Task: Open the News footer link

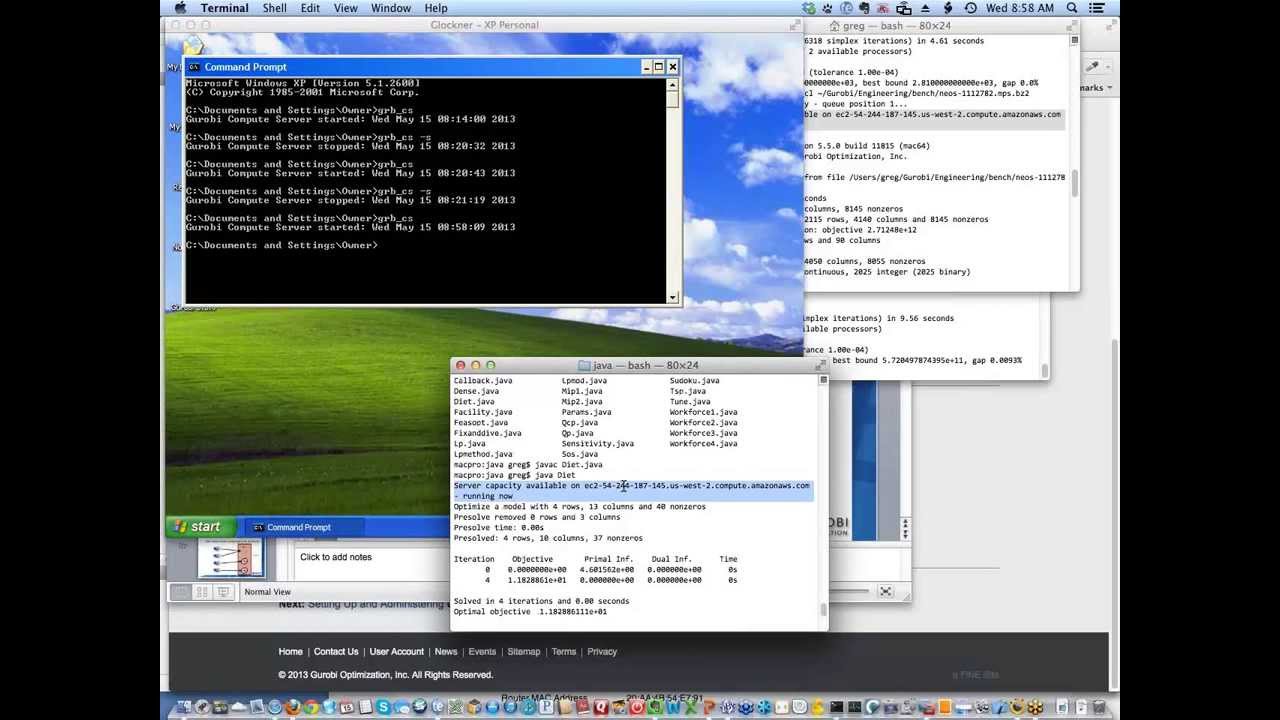Action: pos(446,652)
